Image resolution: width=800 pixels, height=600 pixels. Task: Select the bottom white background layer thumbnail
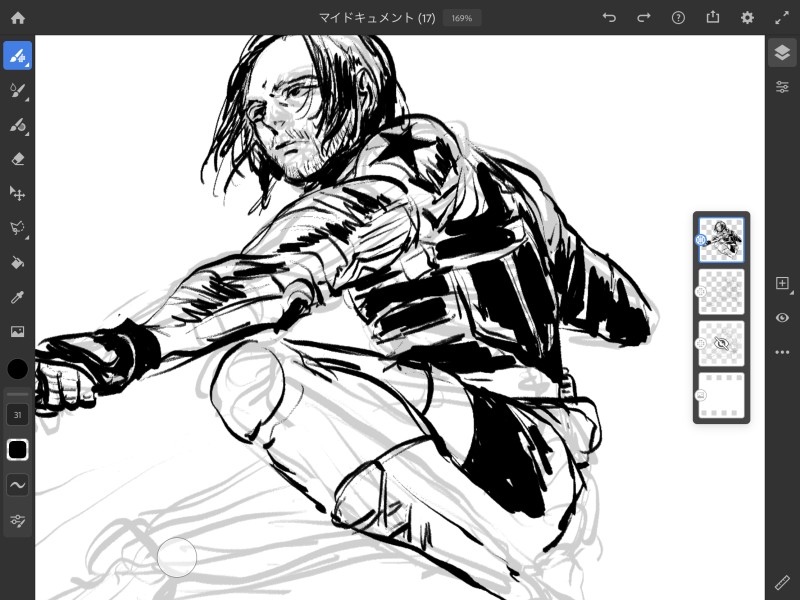tap(721, 395)
